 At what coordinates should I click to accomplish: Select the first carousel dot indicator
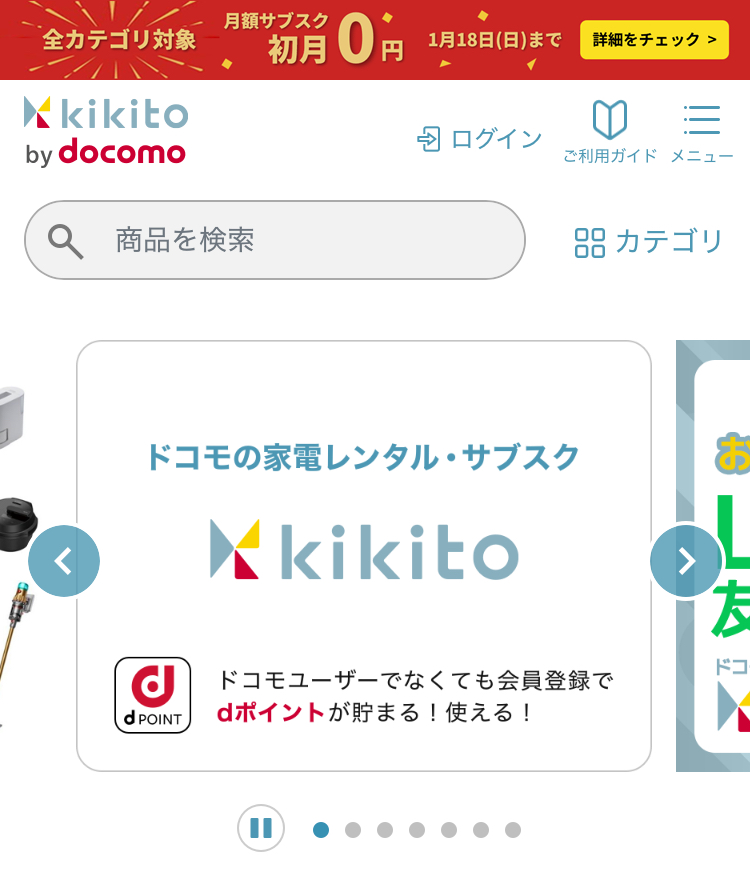(x=321, y=830)
